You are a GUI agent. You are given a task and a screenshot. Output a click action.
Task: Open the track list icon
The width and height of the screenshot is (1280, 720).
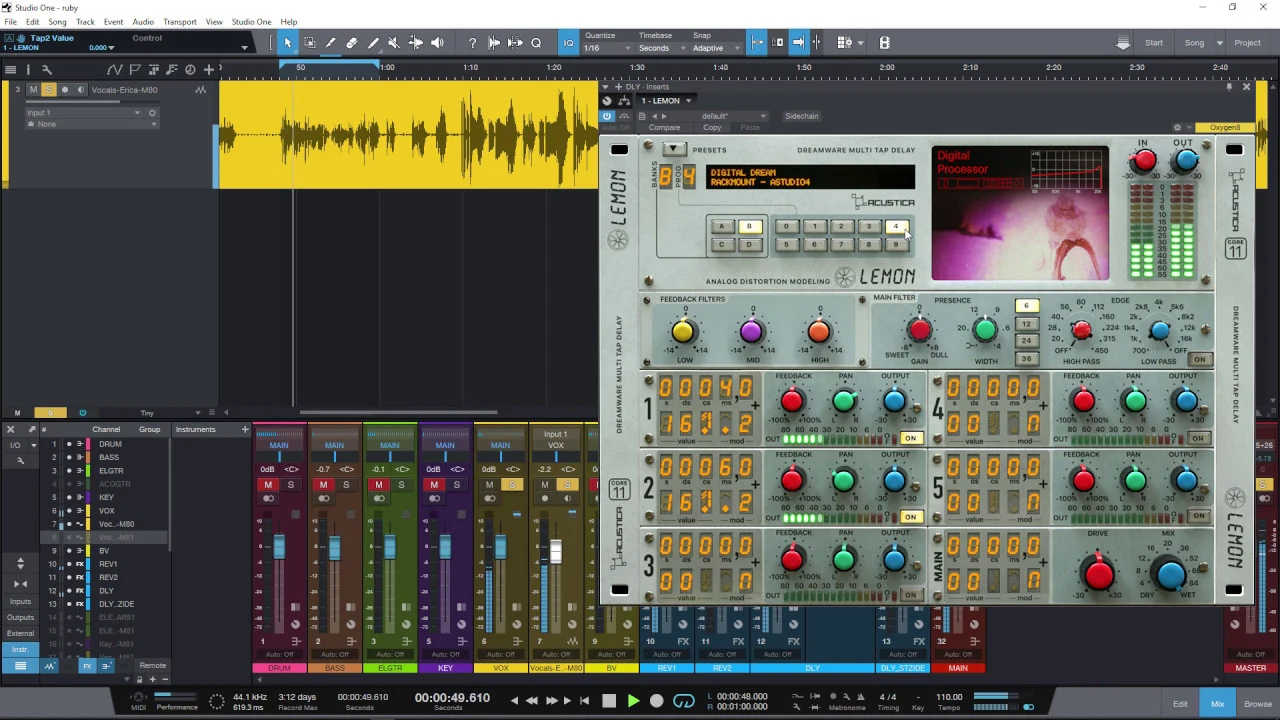(x=10, y=69)
